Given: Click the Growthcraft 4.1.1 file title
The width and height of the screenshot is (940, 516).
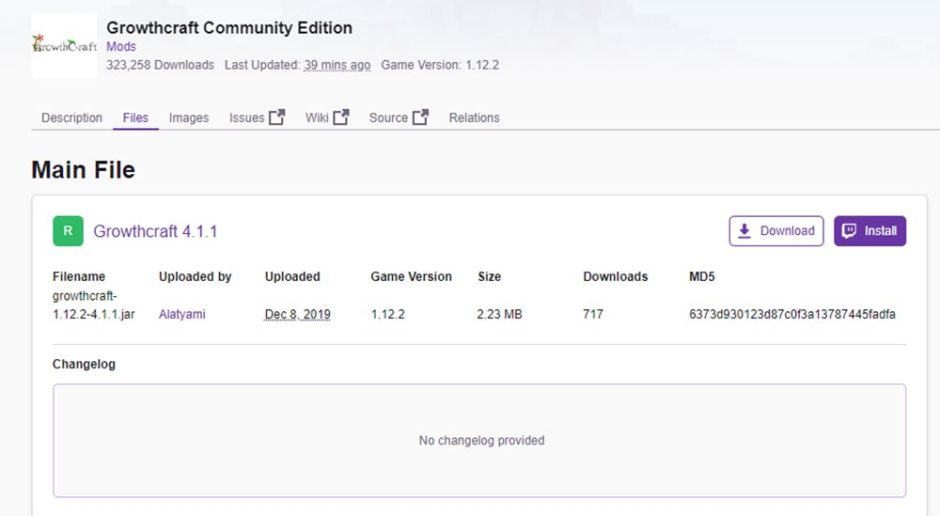Looking at the screenshot, I should click(155, 232).
